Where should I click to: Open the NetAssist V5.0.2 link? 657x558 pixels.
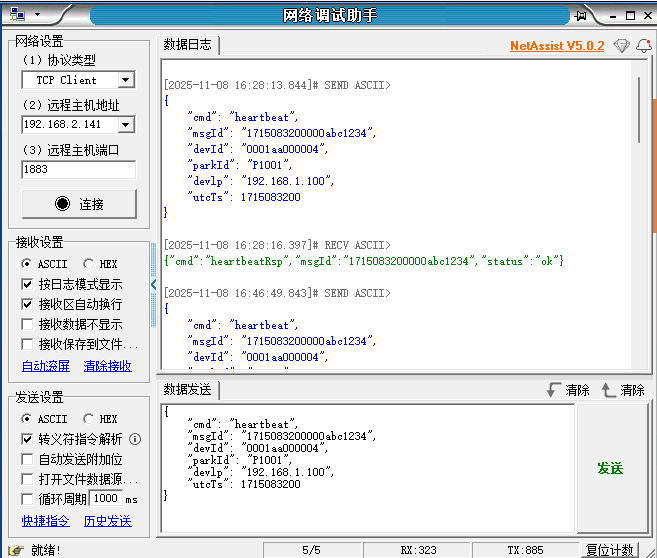point(557,46)
